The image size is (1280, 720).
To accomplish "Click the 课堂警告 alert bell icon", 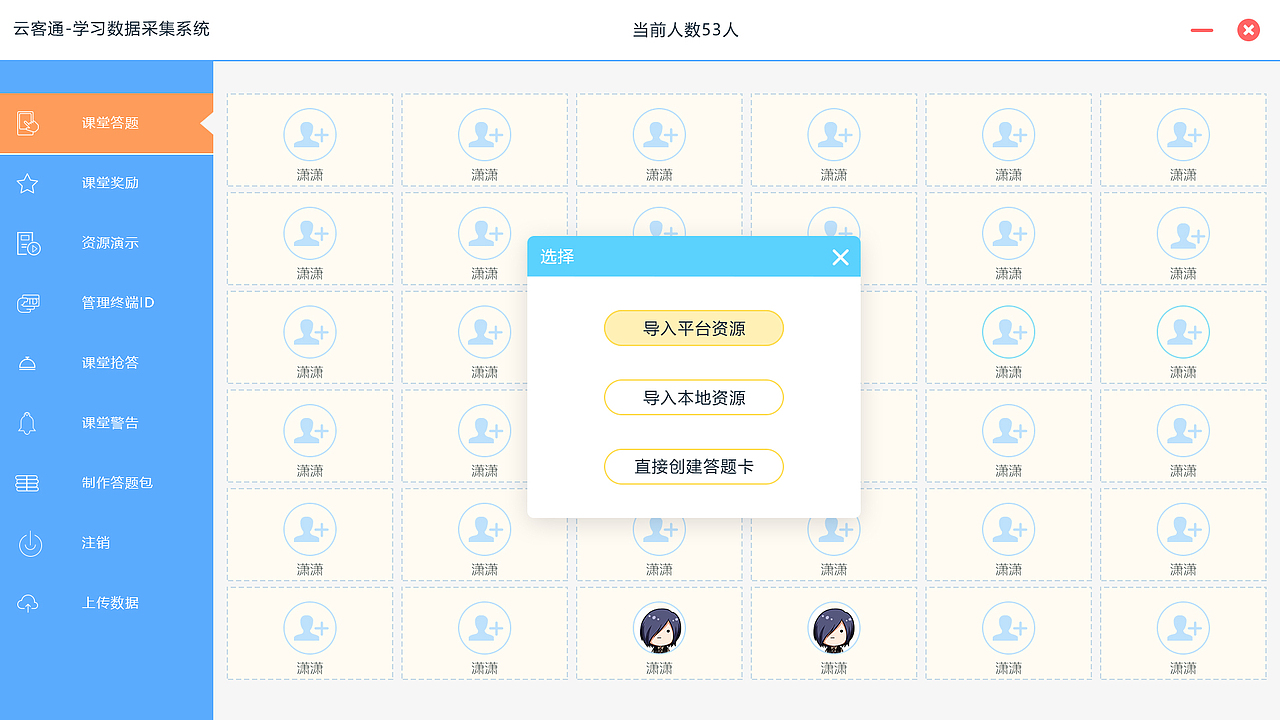I will (x=27, y=423).
